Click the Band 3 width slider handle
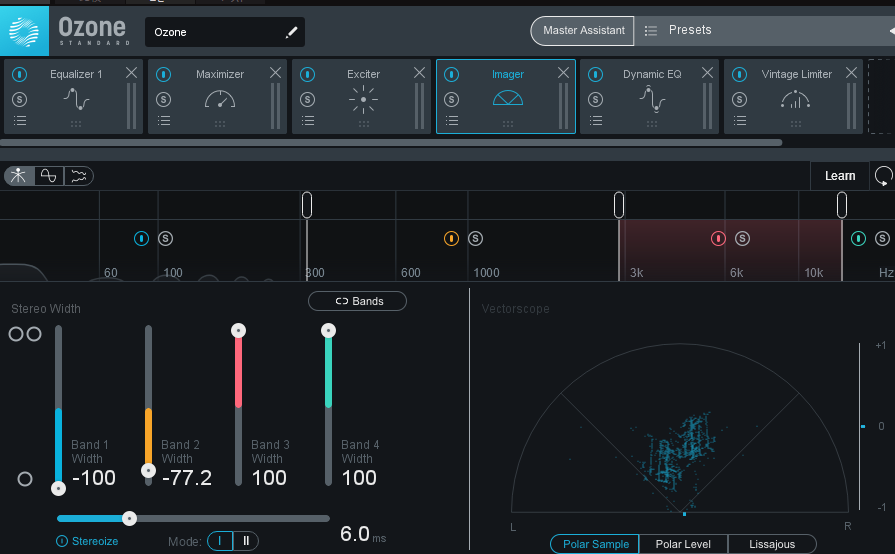The image size is (895, 554). click(238, 330)
